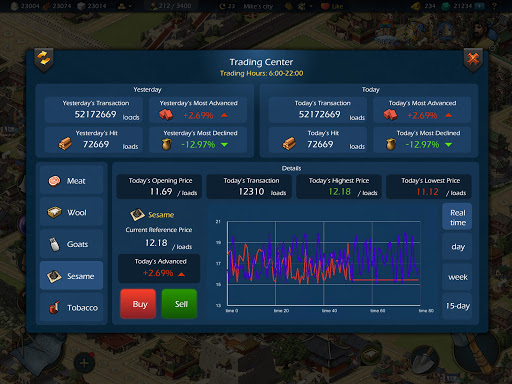Switch chart to week view
This screenshot has height=384, width=512.
457,277
